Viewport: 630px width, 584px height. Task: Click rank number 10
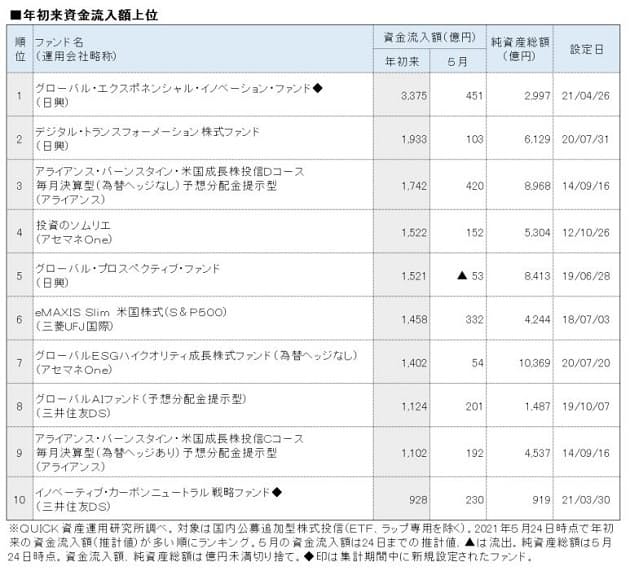coord(19,500)
